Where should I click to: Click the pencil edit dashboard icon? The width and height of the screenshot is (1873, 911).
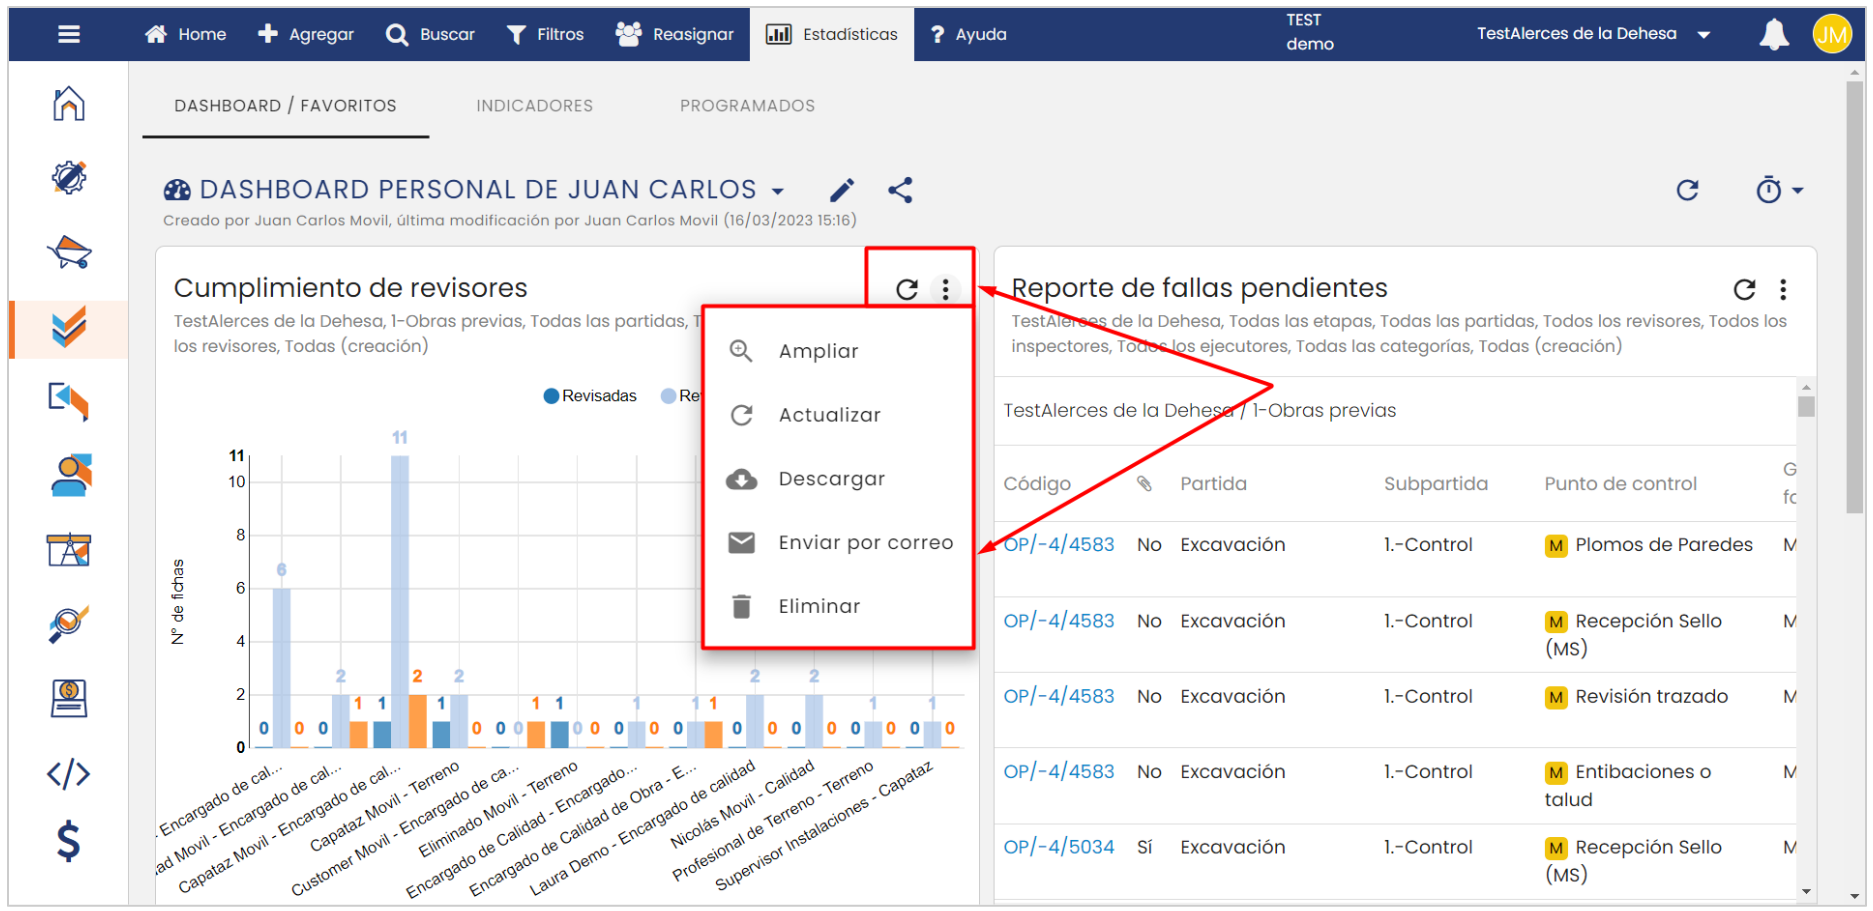coord(842,190)
